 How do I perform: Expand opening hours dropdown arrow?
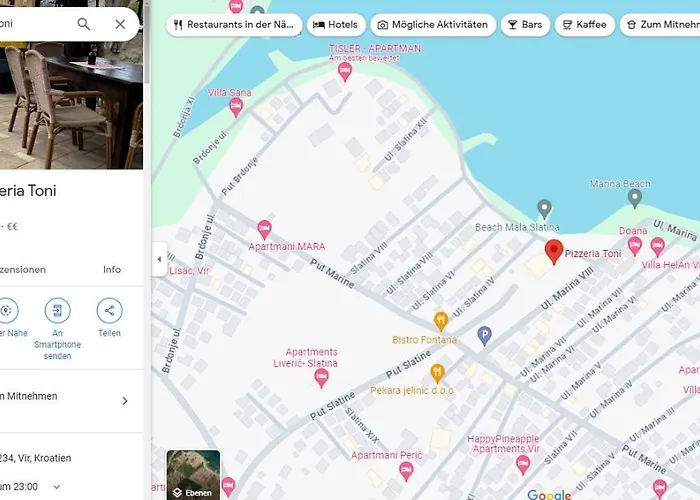pyautogui.click(x=57, y=487)
